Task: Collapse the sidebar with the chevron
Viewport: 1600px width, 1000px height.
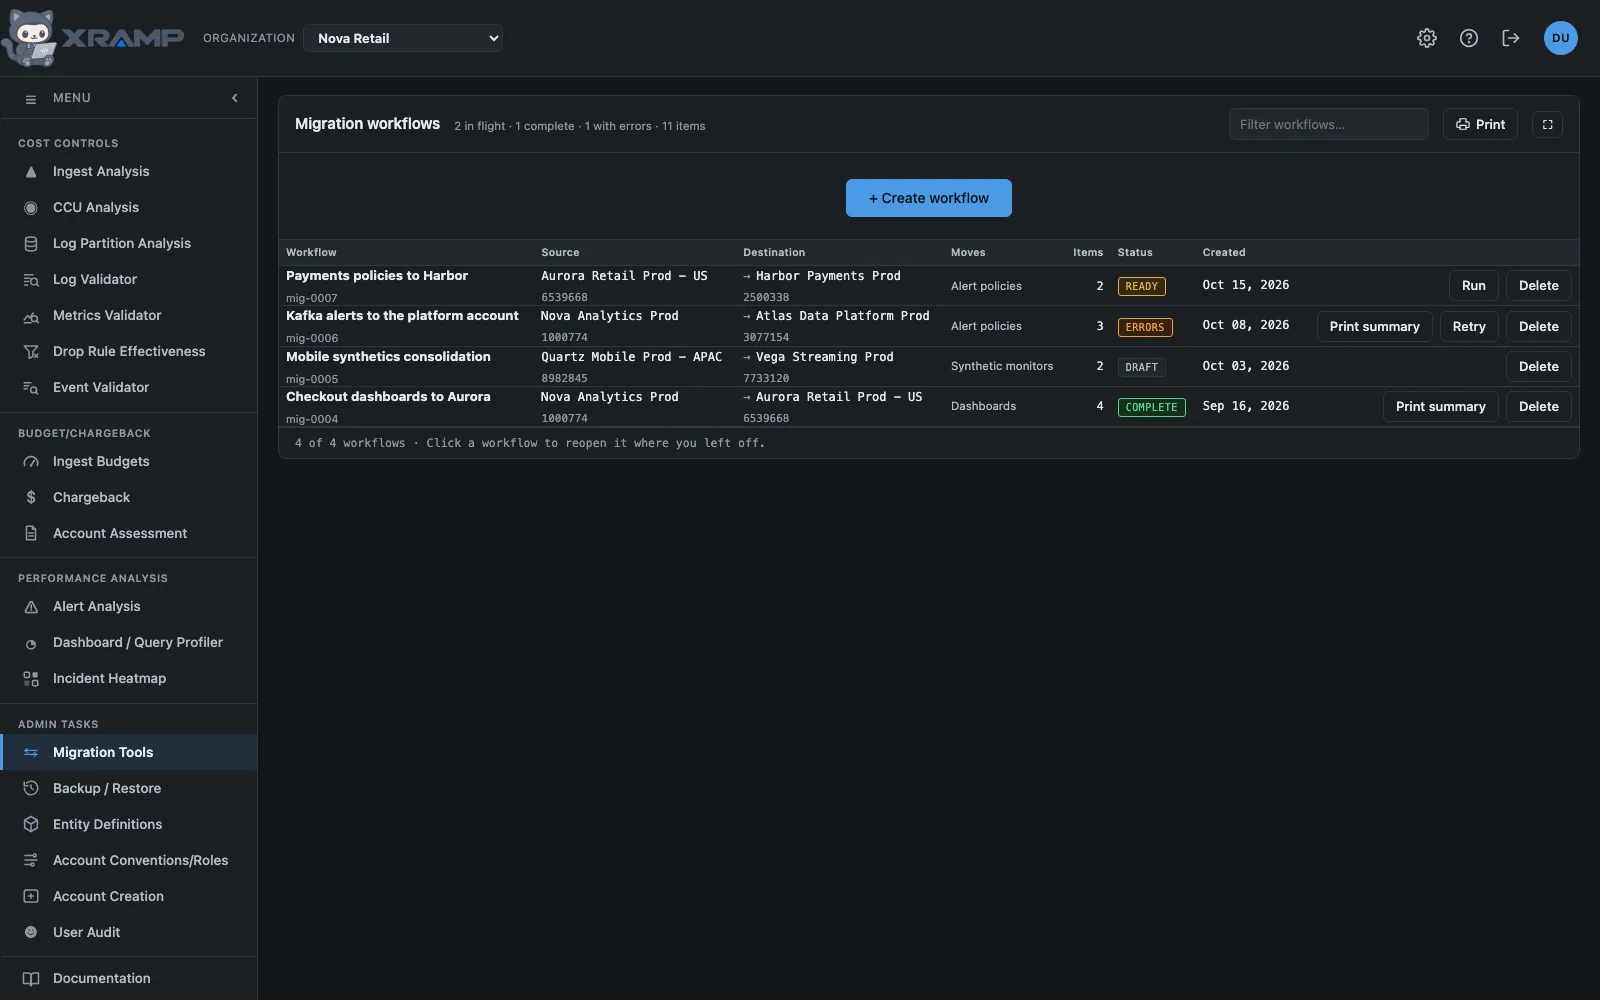Action: click(235, 98)
